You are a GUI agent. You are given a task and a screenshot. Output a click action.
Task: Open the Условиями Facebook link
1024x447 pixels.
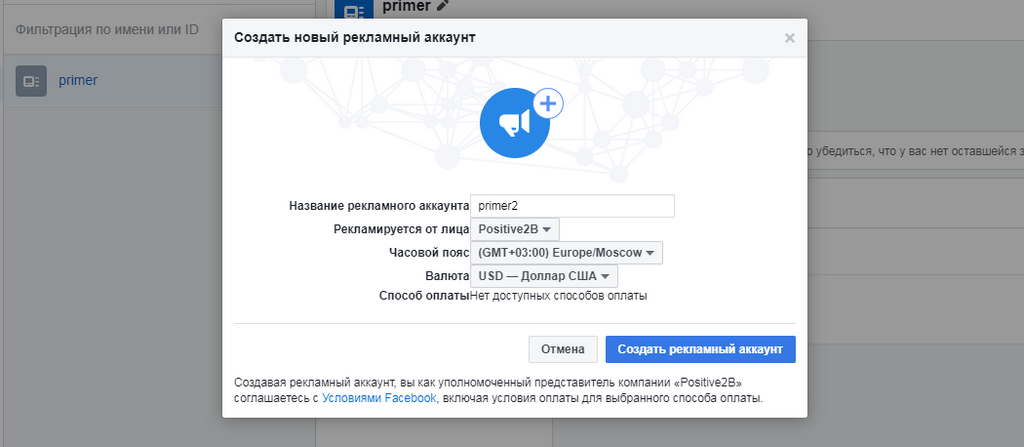379,397
